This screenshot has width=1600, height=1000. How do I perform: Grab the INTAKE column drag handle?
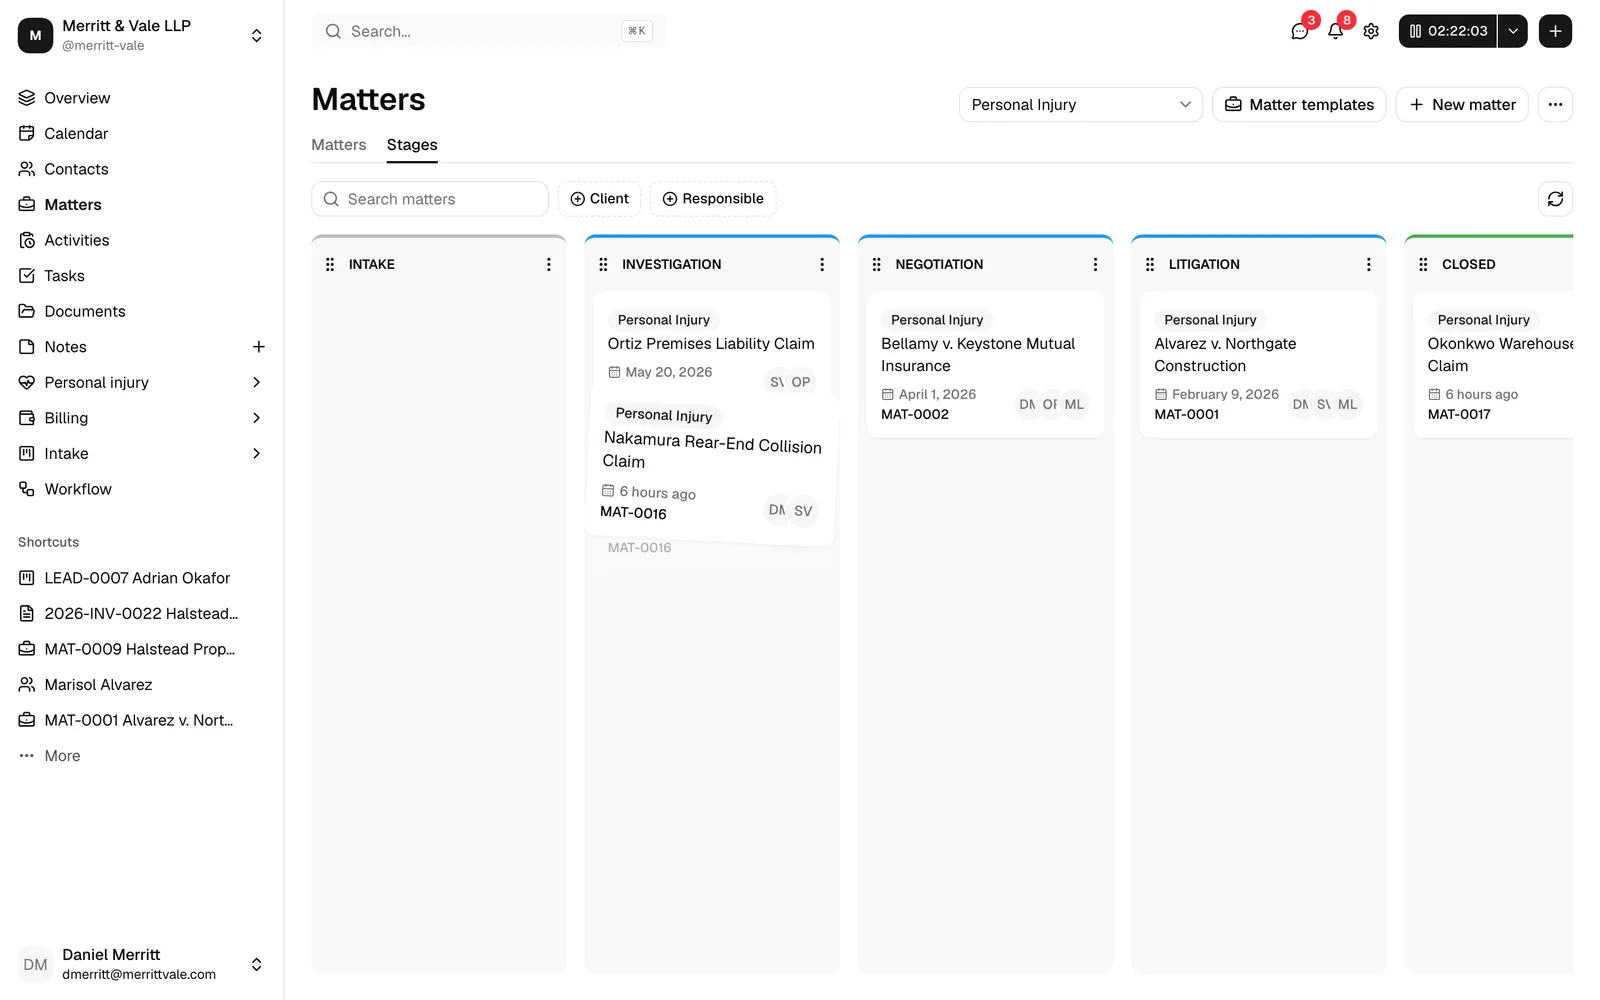coord(330,264)
